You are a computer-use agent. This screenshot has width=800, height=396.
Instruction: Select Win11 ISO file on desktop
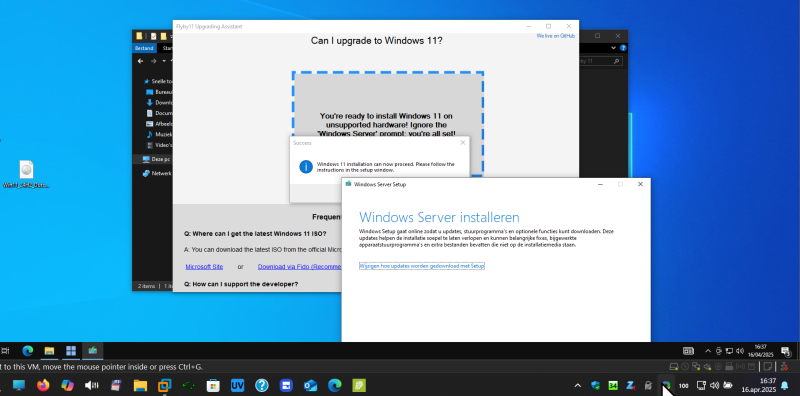[27, 175]
